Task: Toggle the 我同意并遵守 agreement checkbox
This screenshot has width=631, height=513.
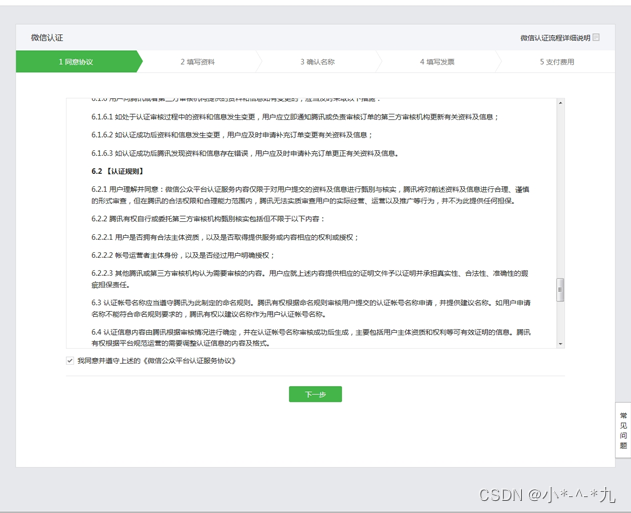Action: [x=70, y=361]
